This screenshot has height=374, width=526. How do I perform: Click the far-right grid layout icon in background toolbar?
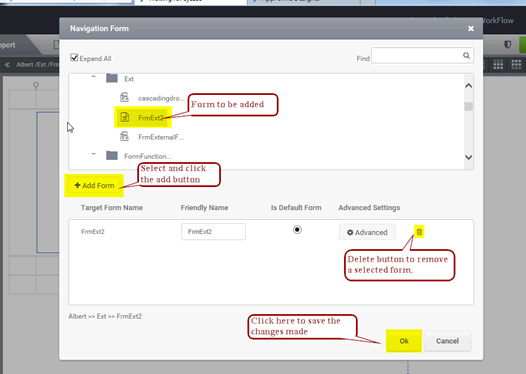516,64
